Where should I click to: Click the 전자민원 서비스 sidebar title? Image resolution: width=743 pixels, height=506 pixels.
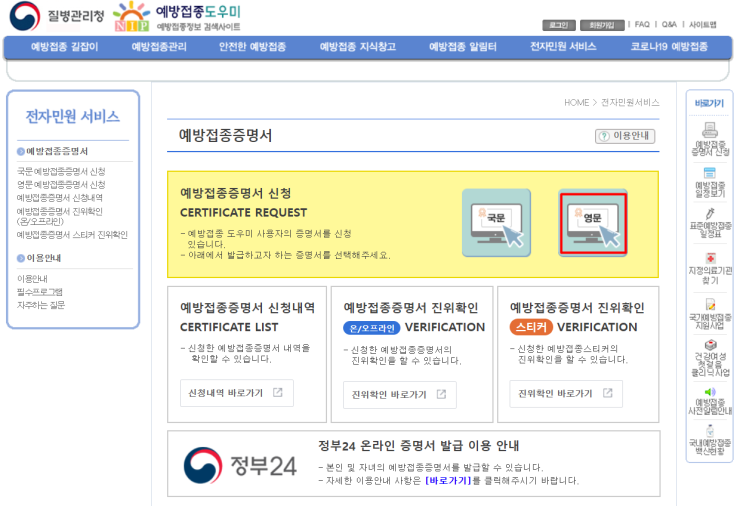72,117
